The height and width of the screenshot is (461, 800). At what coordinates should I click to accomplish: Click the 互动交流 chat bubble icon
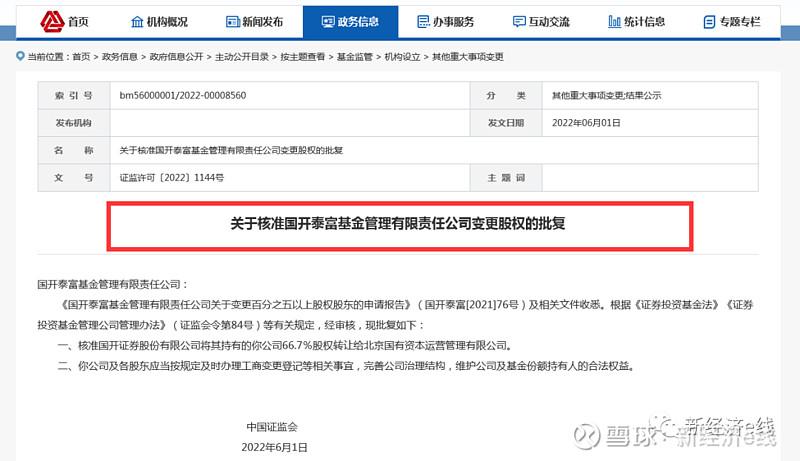click(519, 21)
